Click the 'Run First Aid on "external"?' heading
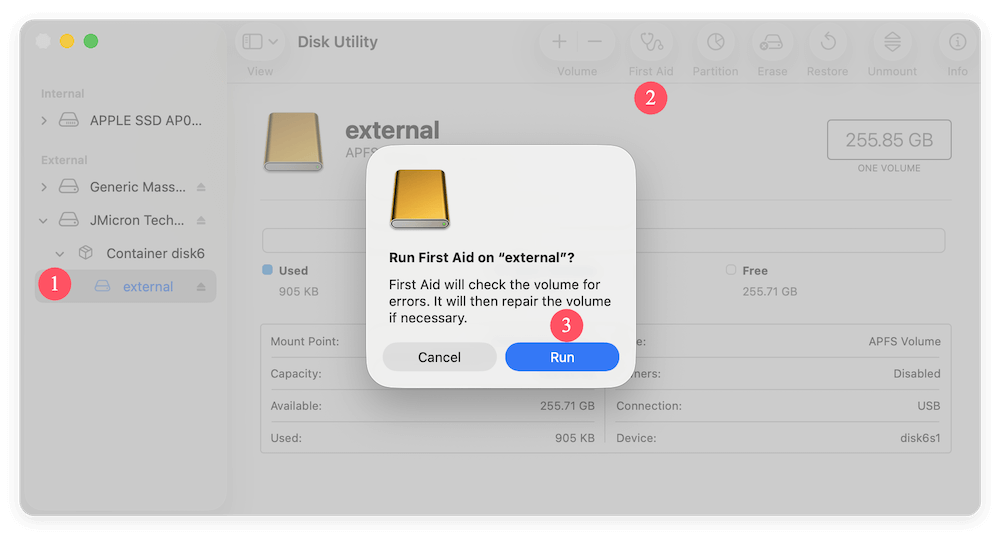 [x=482, y=258]
